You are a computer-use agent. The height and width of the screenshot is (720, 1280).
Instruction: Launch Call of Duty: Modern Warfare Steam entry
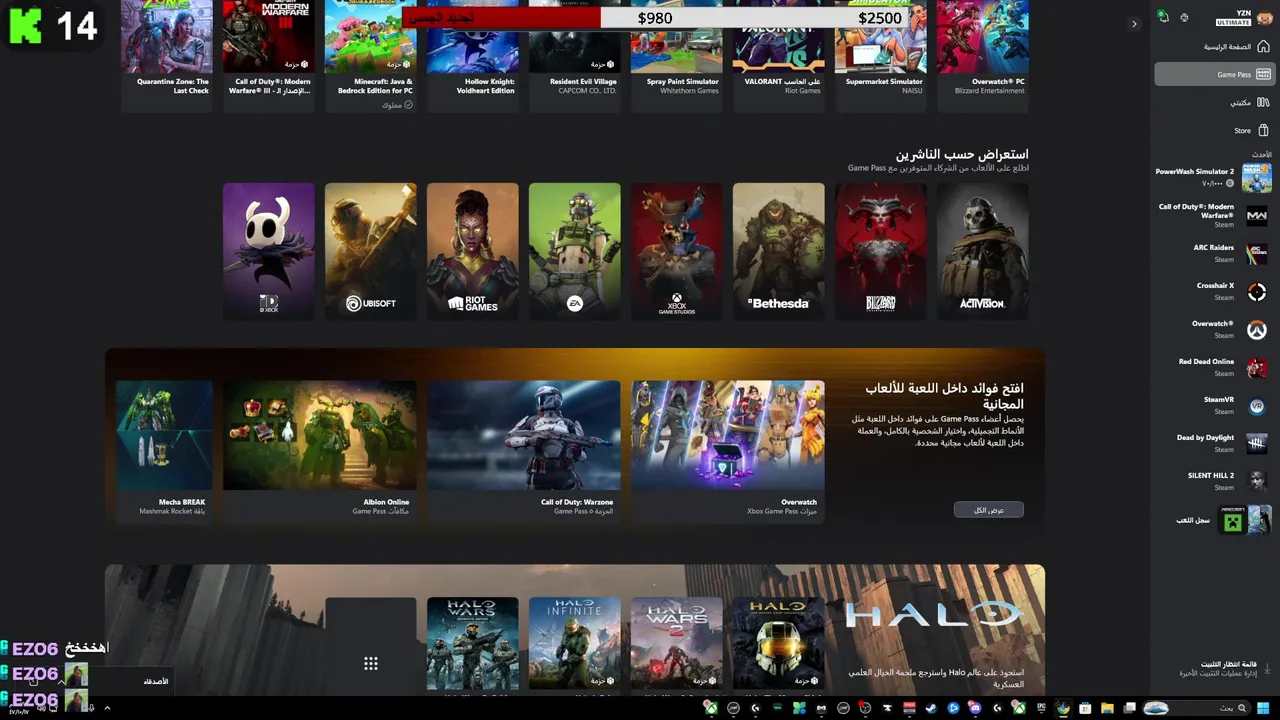coord(1214,215)
